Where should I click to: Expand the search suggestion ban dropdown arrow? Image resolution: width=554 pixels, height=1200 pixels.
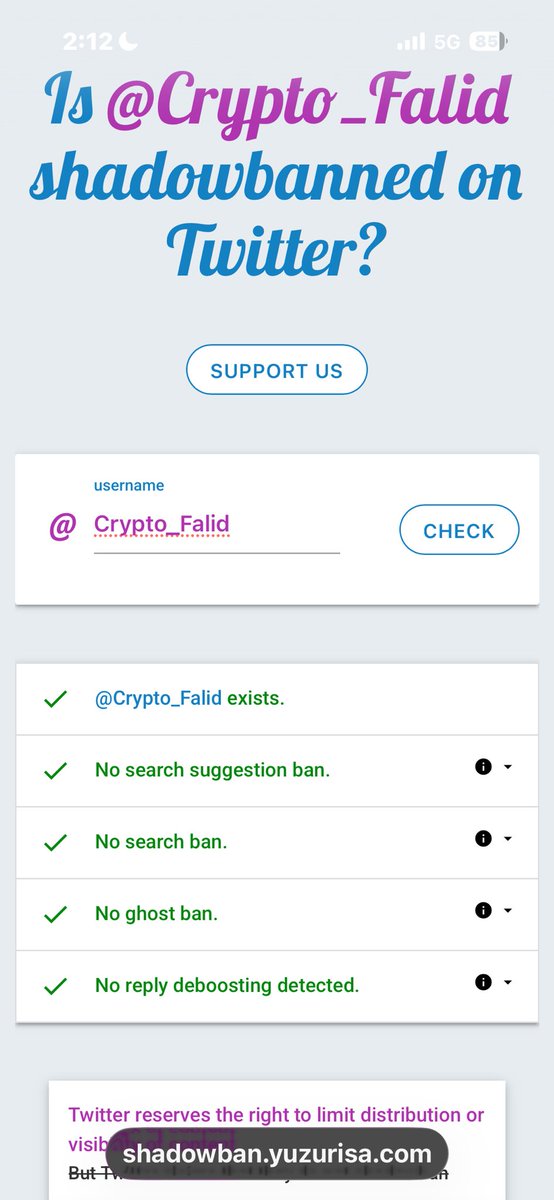pyautogui.click(x=508, y=767)
